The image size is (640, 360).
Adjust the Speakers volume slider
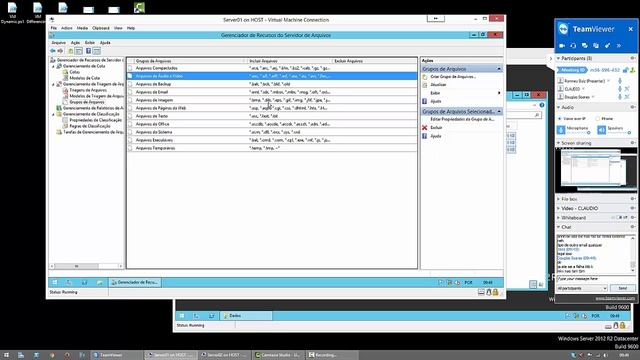[x=619, y=133]
